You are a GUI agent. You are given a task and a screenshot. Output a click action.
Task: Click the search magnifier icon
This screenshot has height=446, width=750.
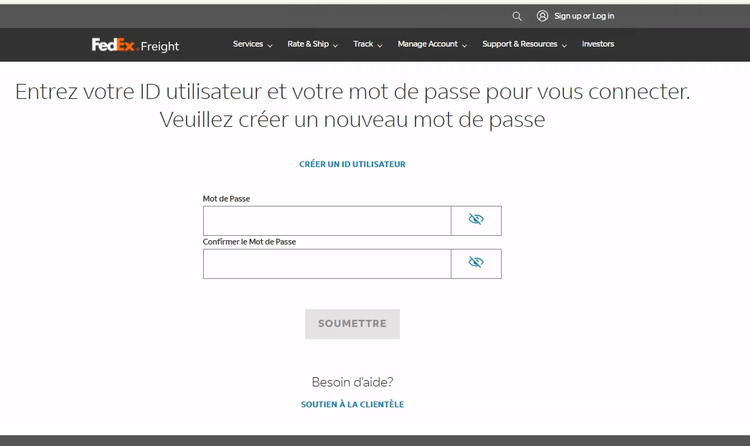[517, 16]
